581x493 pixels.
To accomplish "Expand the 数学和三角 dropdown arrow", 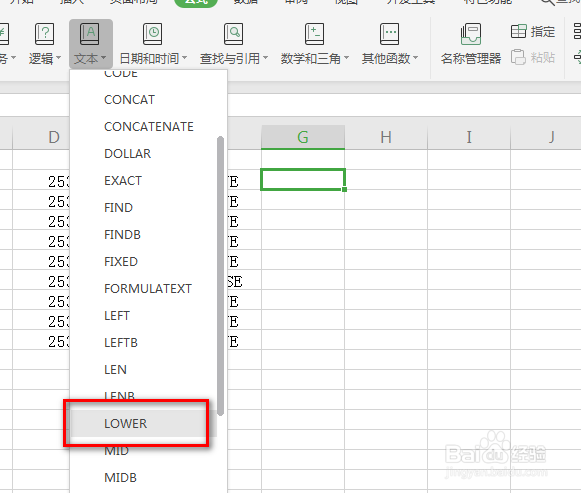I will coord(346,58).
